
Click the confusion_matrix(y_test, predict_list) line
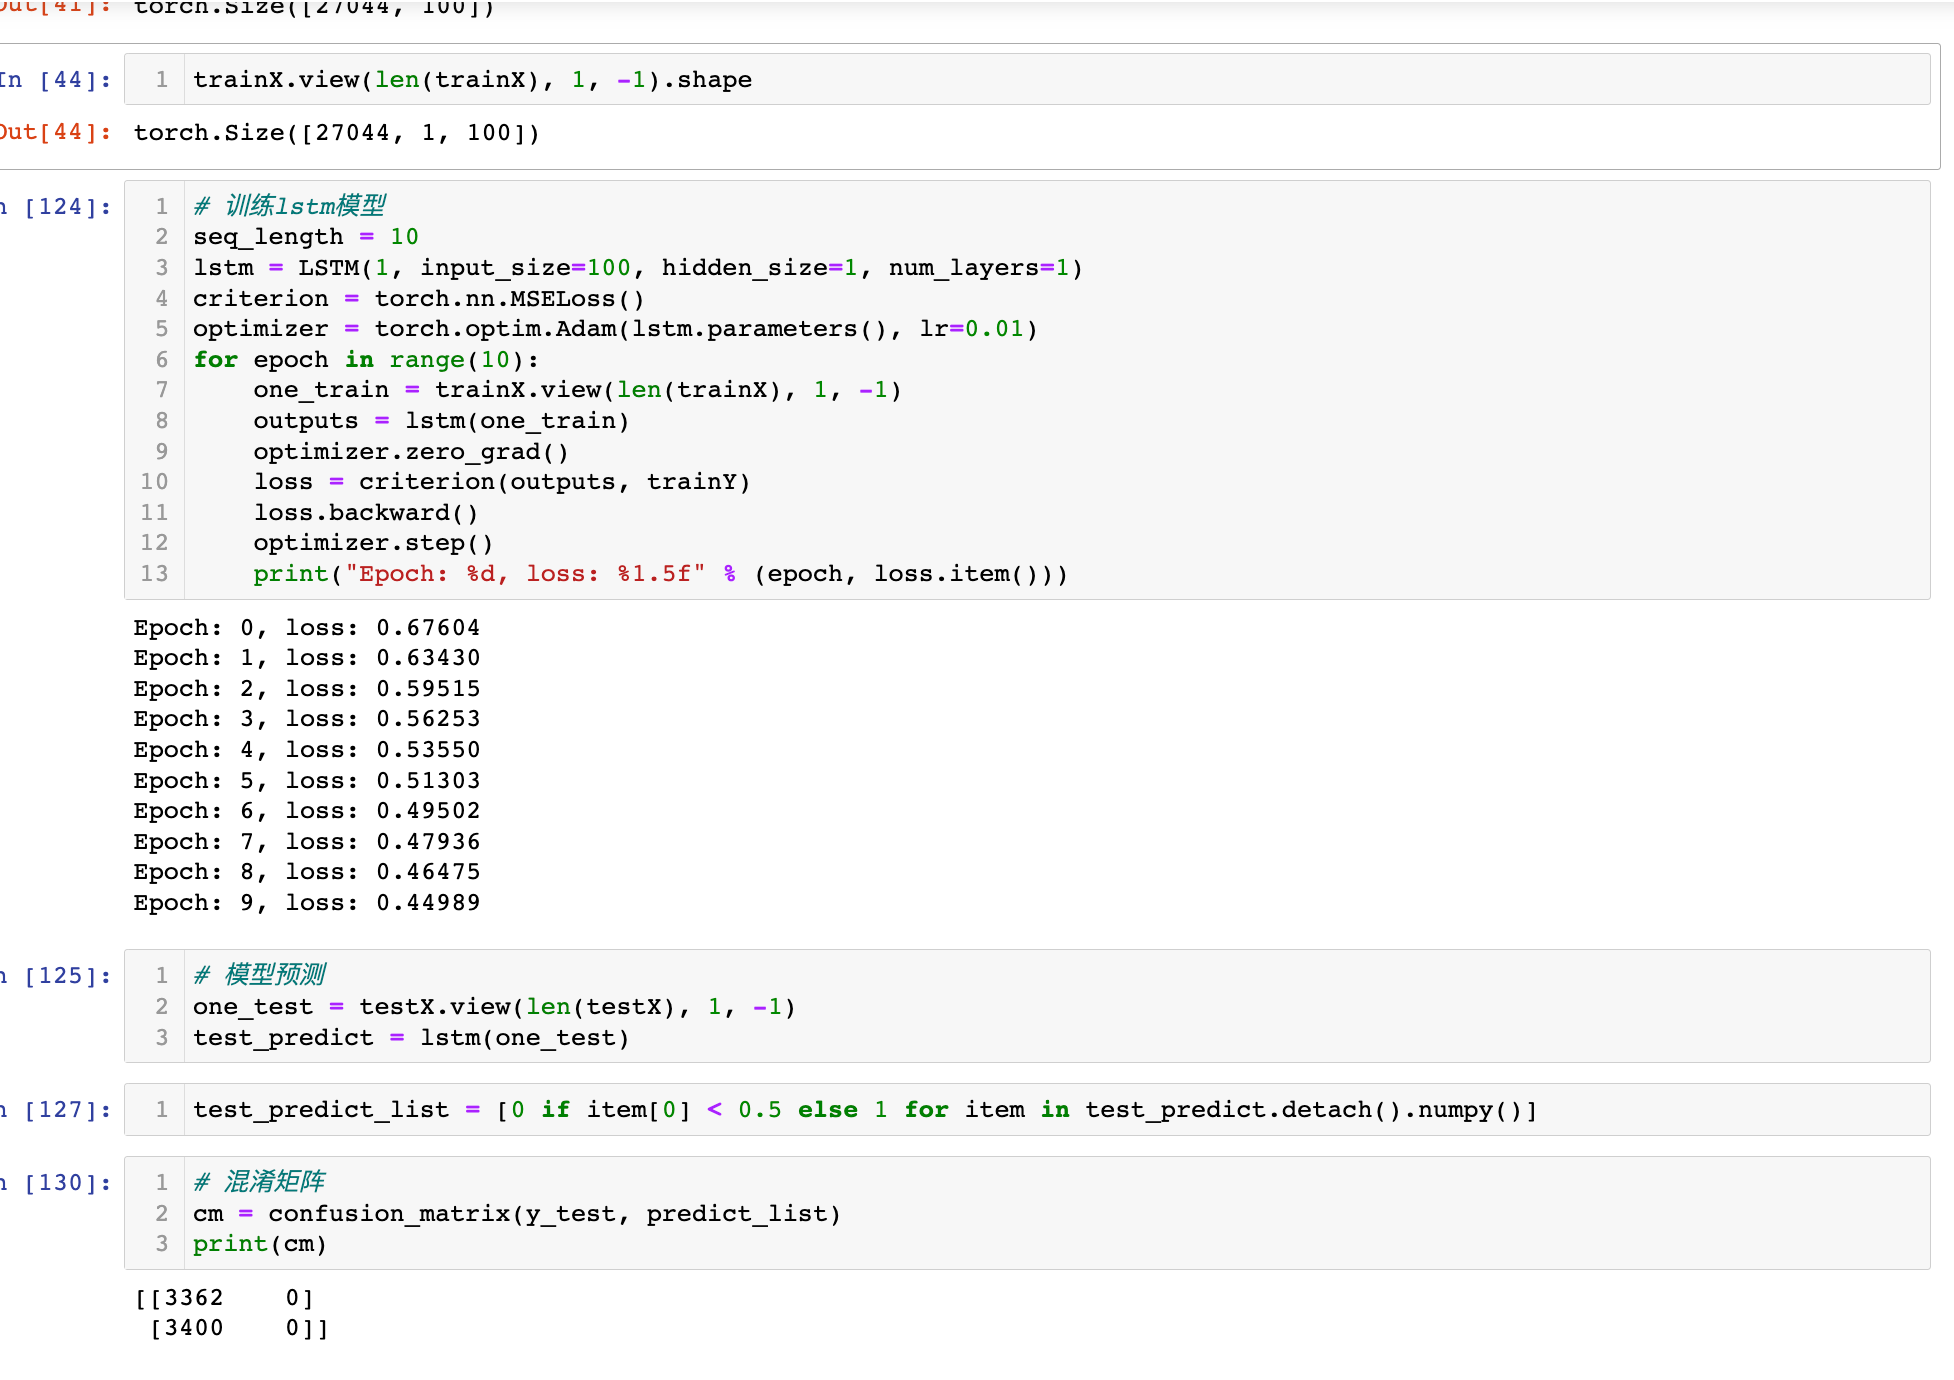pos(516,1214)
